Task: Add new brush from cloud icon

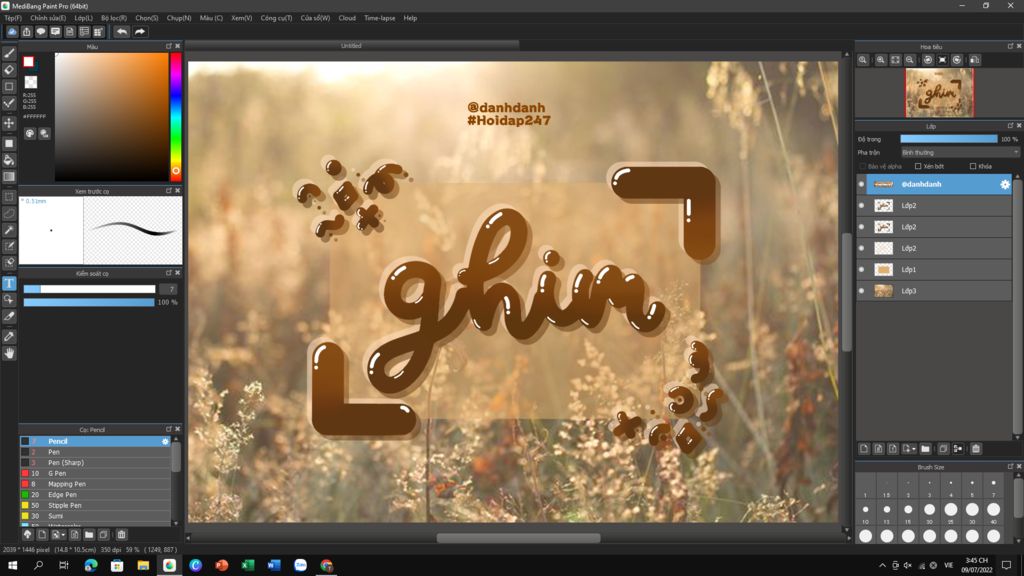Action: 27,534
